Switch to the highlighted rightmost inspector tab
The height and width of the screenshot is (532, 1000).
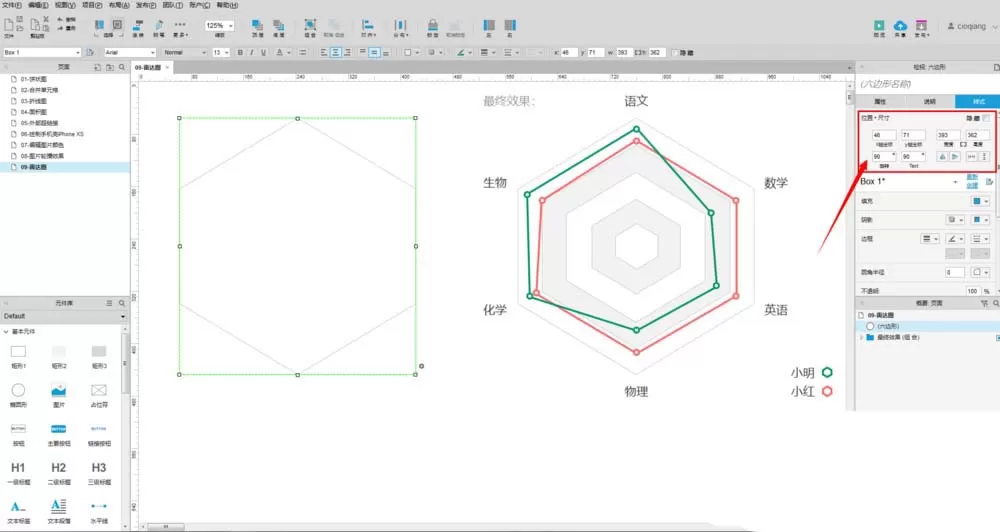click(979, 101)
